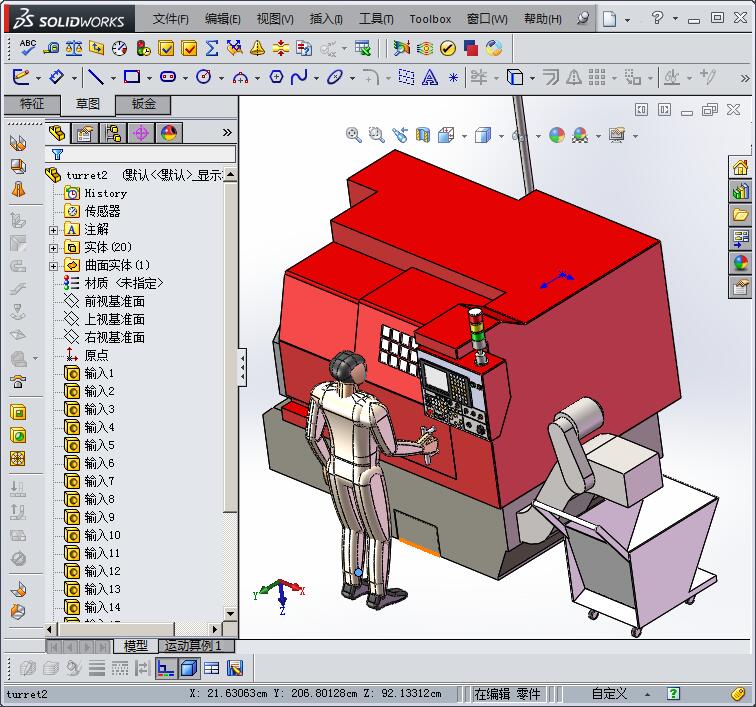Open the Mass Properties scale icon
The height and width of the screenshot is (707, 756).
[74, 48]
